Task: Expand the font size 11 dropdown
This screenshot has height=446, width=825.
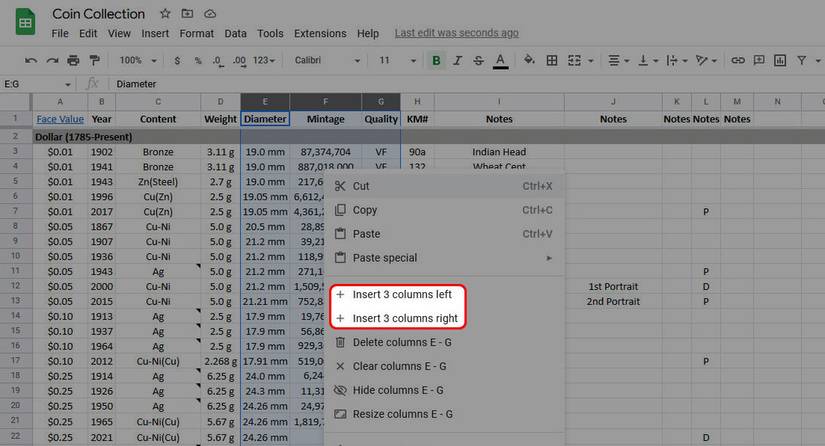Action: tap(393, 61)
